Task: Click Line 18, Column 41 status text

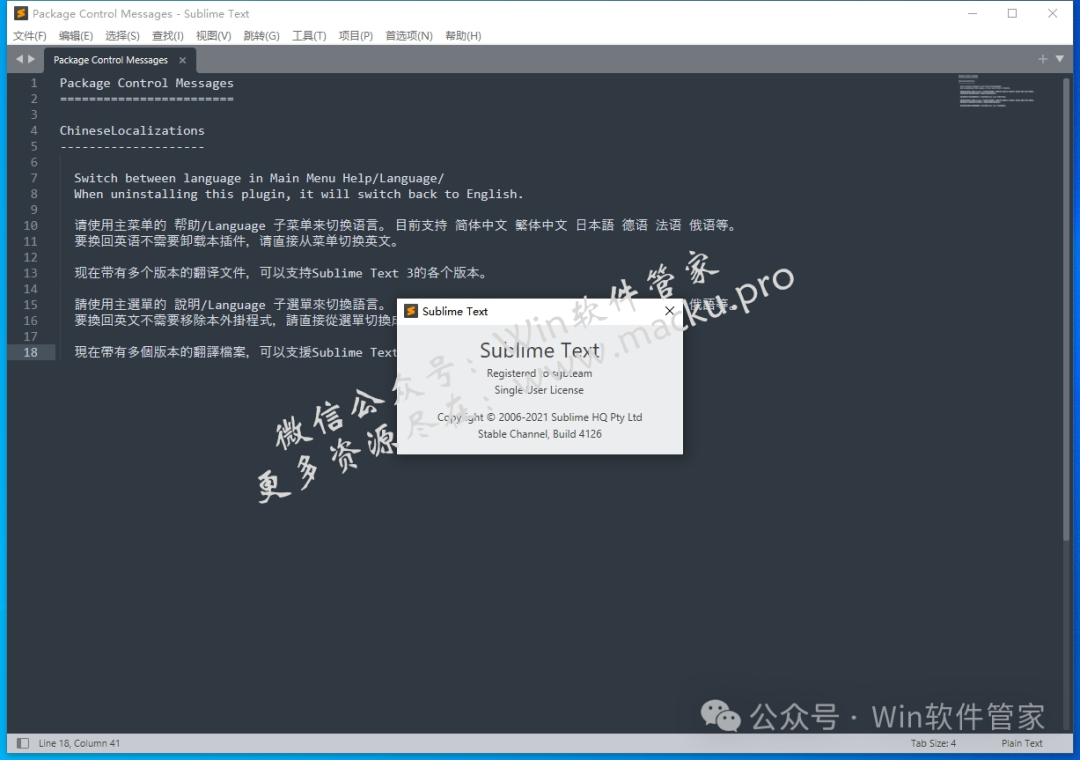Action: tap(79, 743)
